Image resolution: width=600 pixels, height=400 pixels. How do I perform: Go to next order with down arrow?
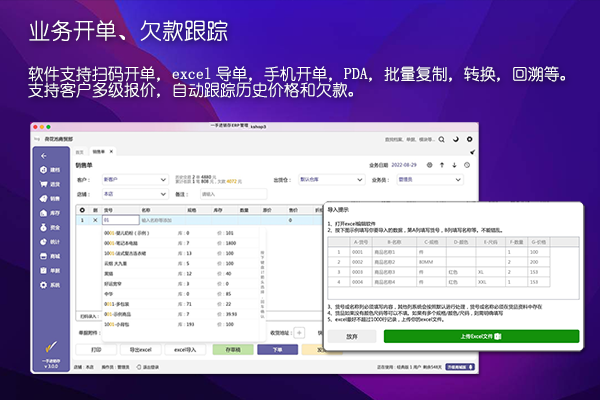[455, 165]
